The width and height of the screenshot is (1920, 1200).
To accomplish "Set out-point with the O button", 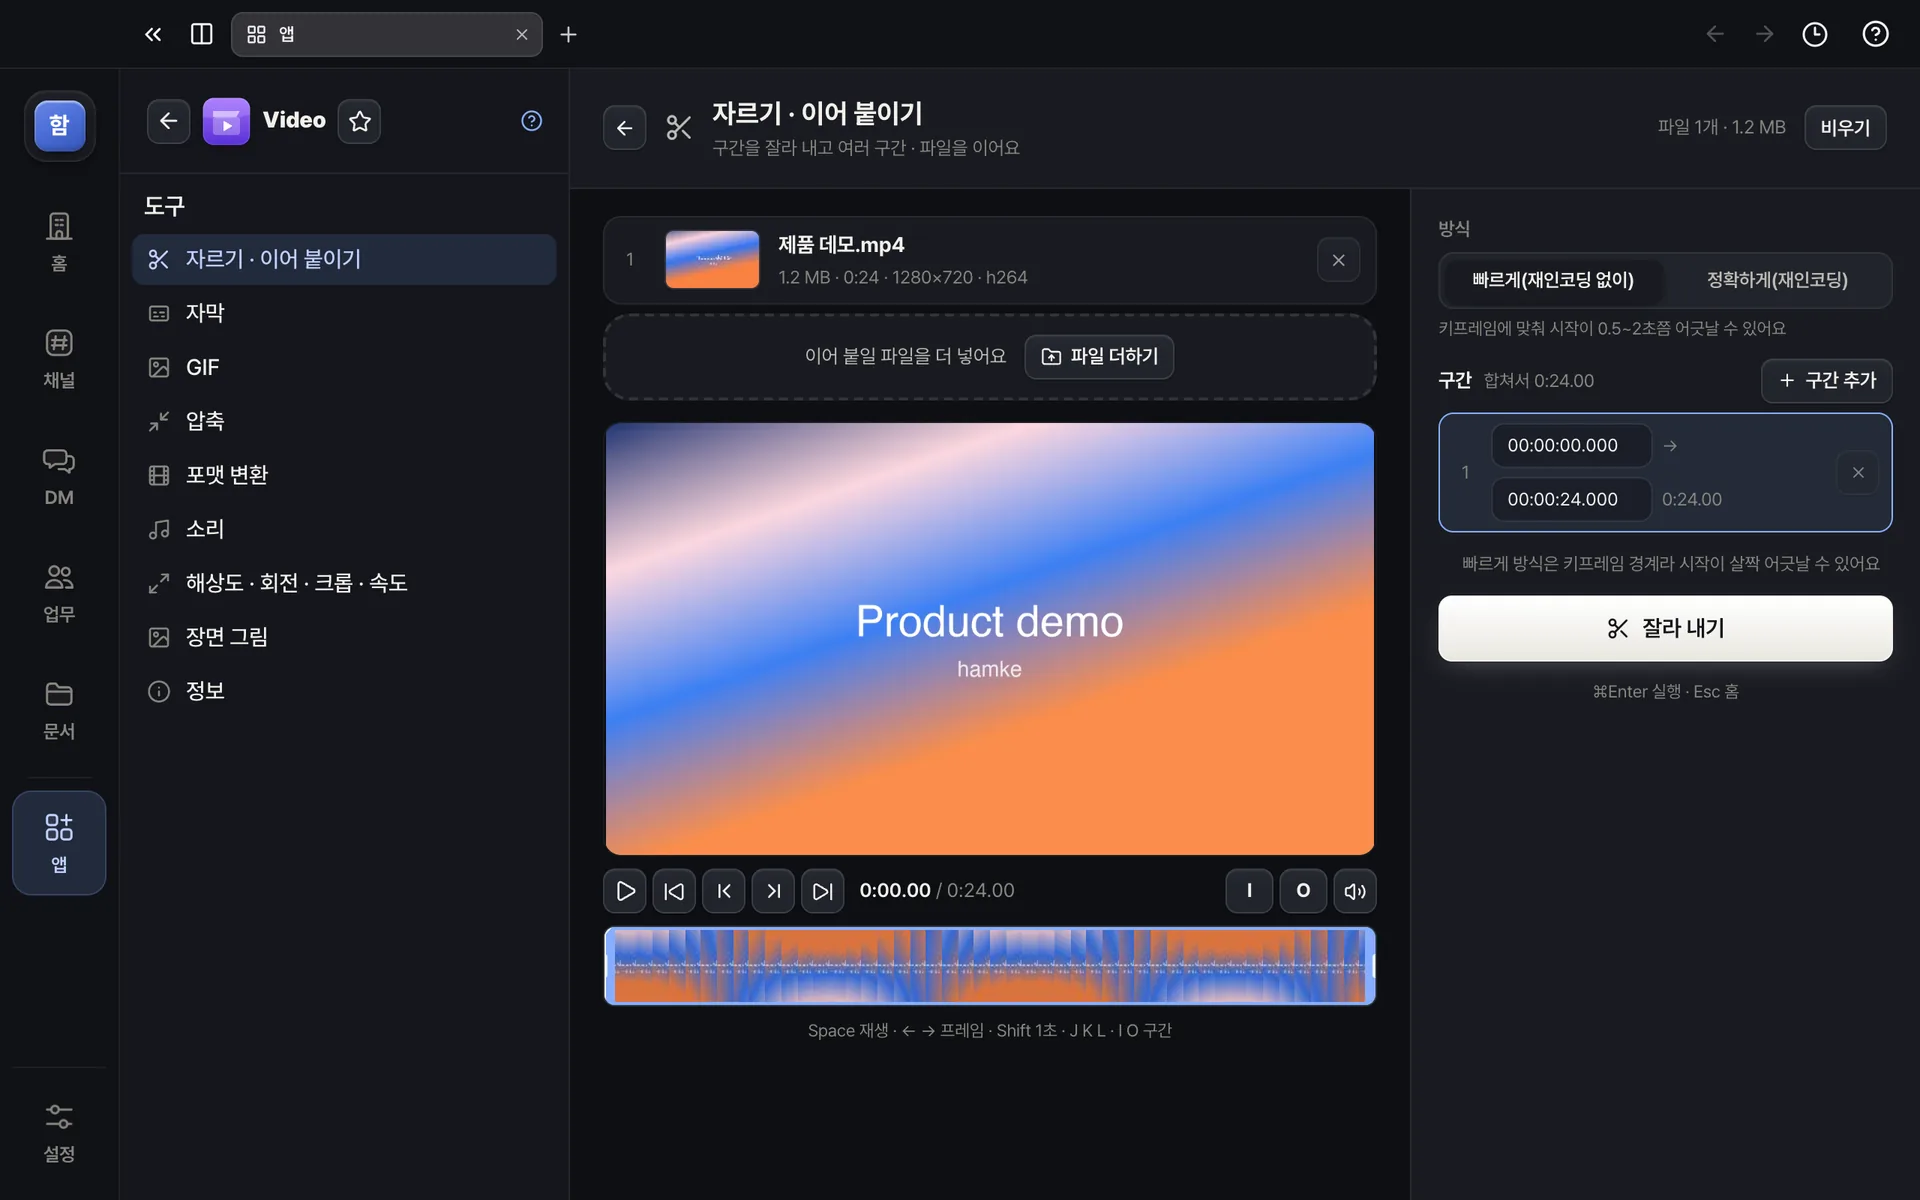I will 1303,891.
